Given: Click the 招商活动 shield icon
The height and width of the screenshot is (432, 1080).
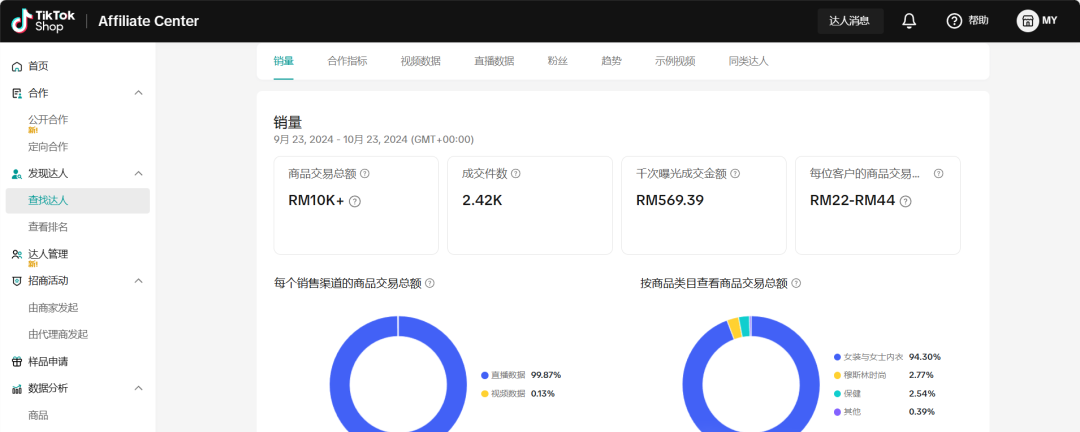Looking at the screenshot, I should (17, 281).
